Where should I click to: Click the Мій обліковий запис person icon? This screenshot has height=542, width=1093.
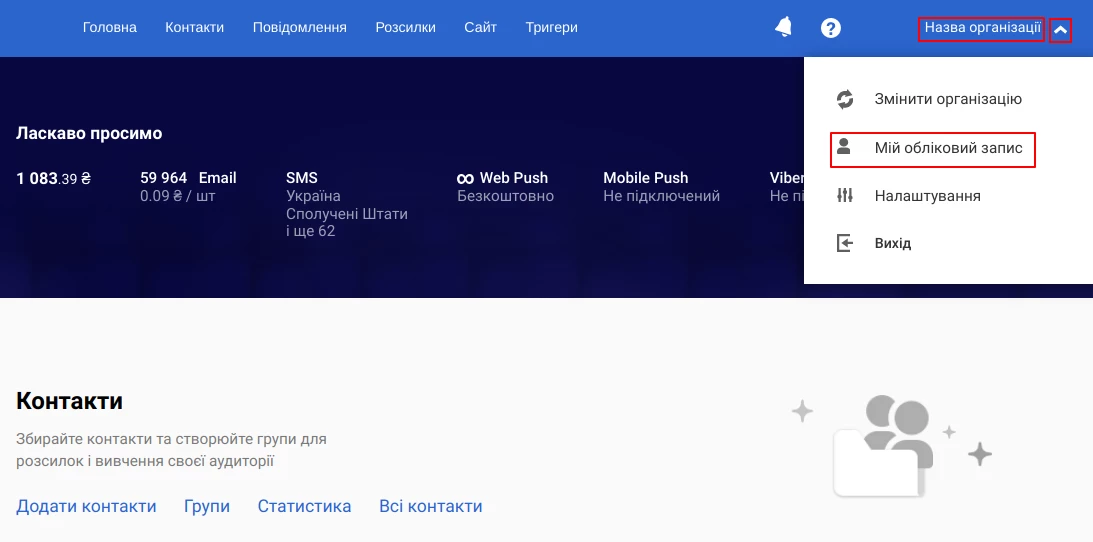844,147
